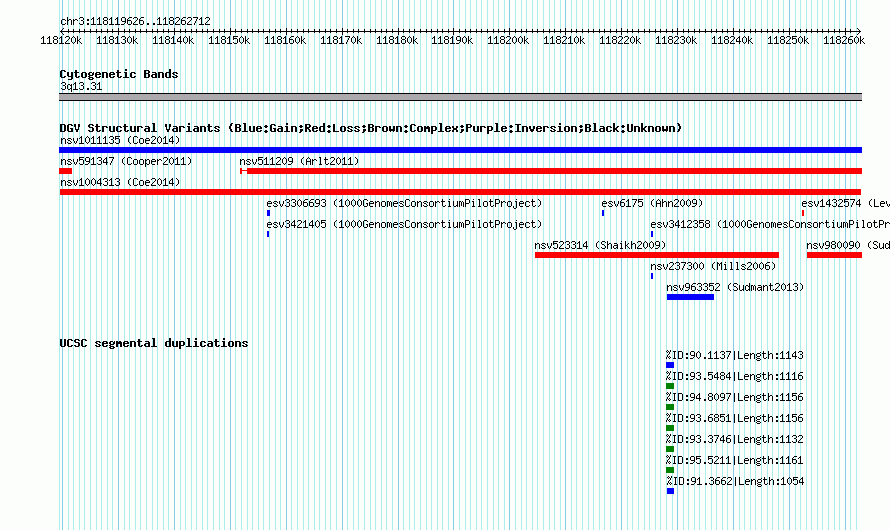Open the nsv591347 (Cooper2011) label
Screen dimensions: 890x530
[126, 161]
